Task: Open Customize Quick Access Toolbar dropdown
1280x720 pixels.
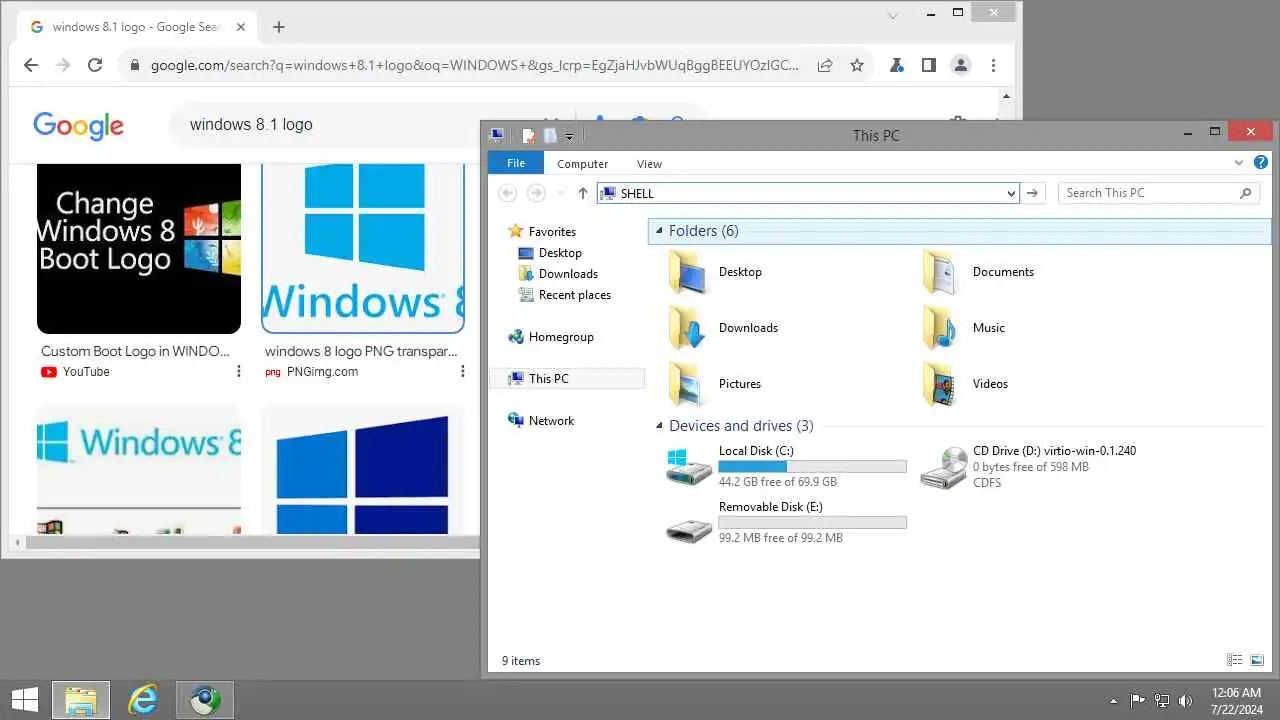Action: tap(569, 136)
